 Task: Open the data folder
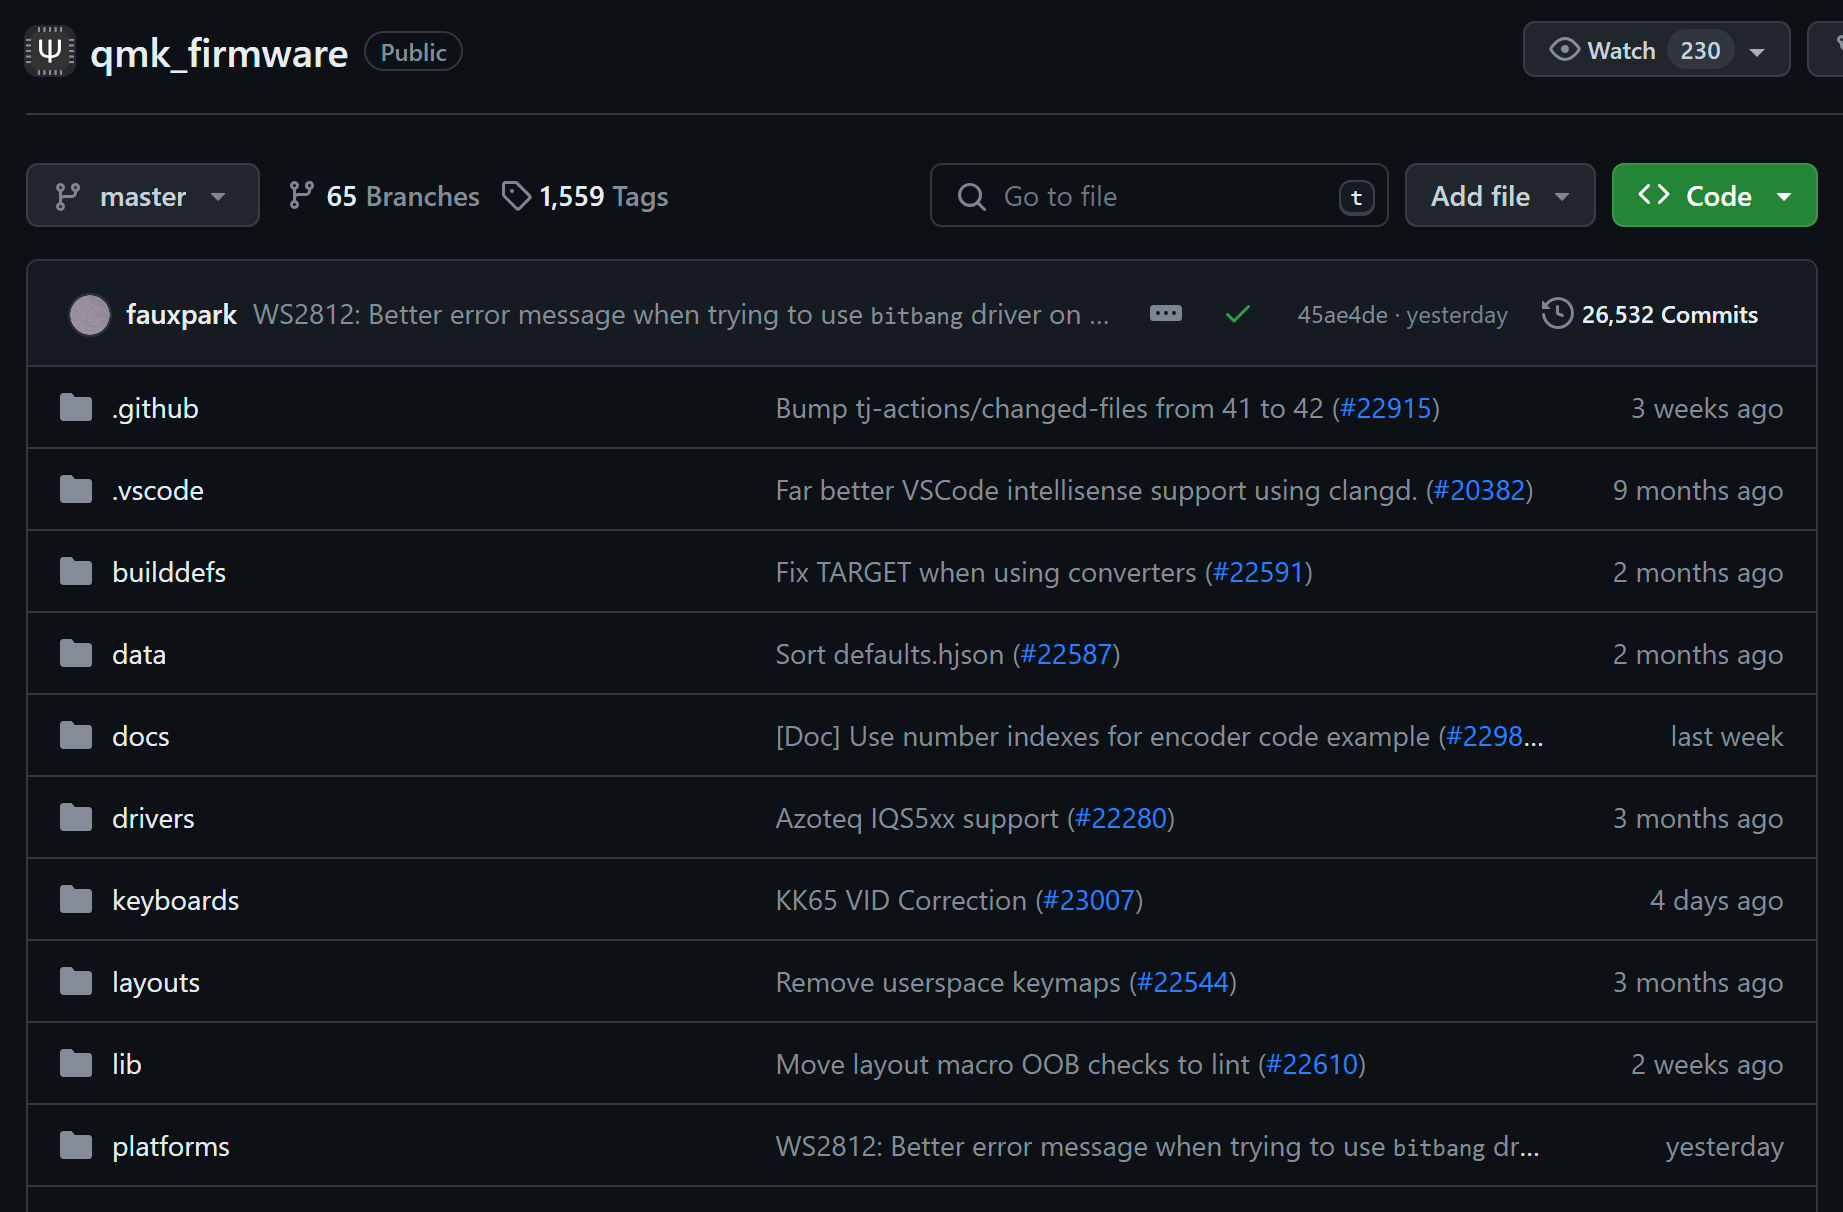139,654
